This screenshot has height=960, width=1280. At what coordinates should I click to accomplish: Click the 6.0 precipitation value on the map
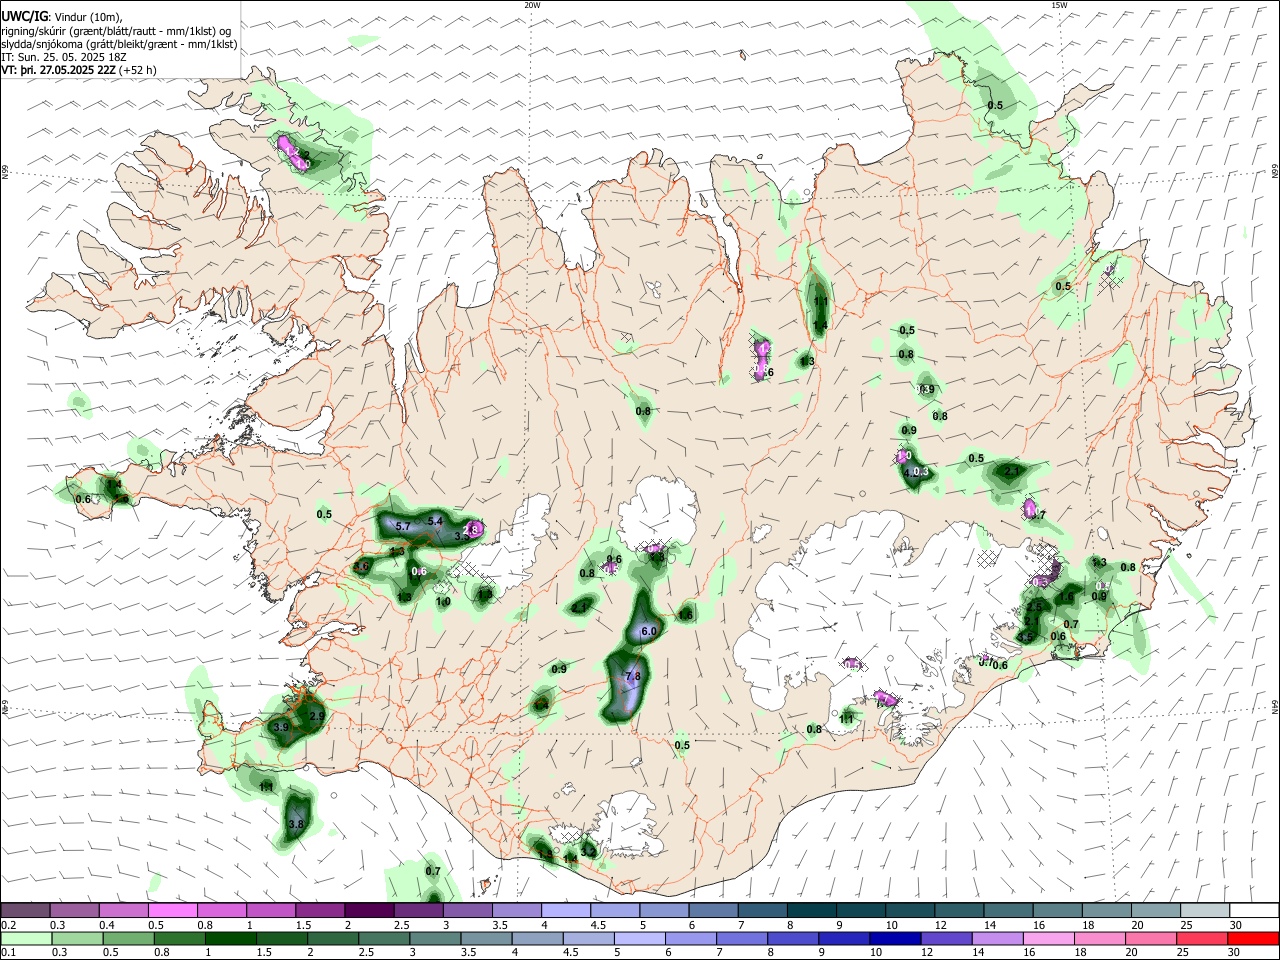[648, 632]
